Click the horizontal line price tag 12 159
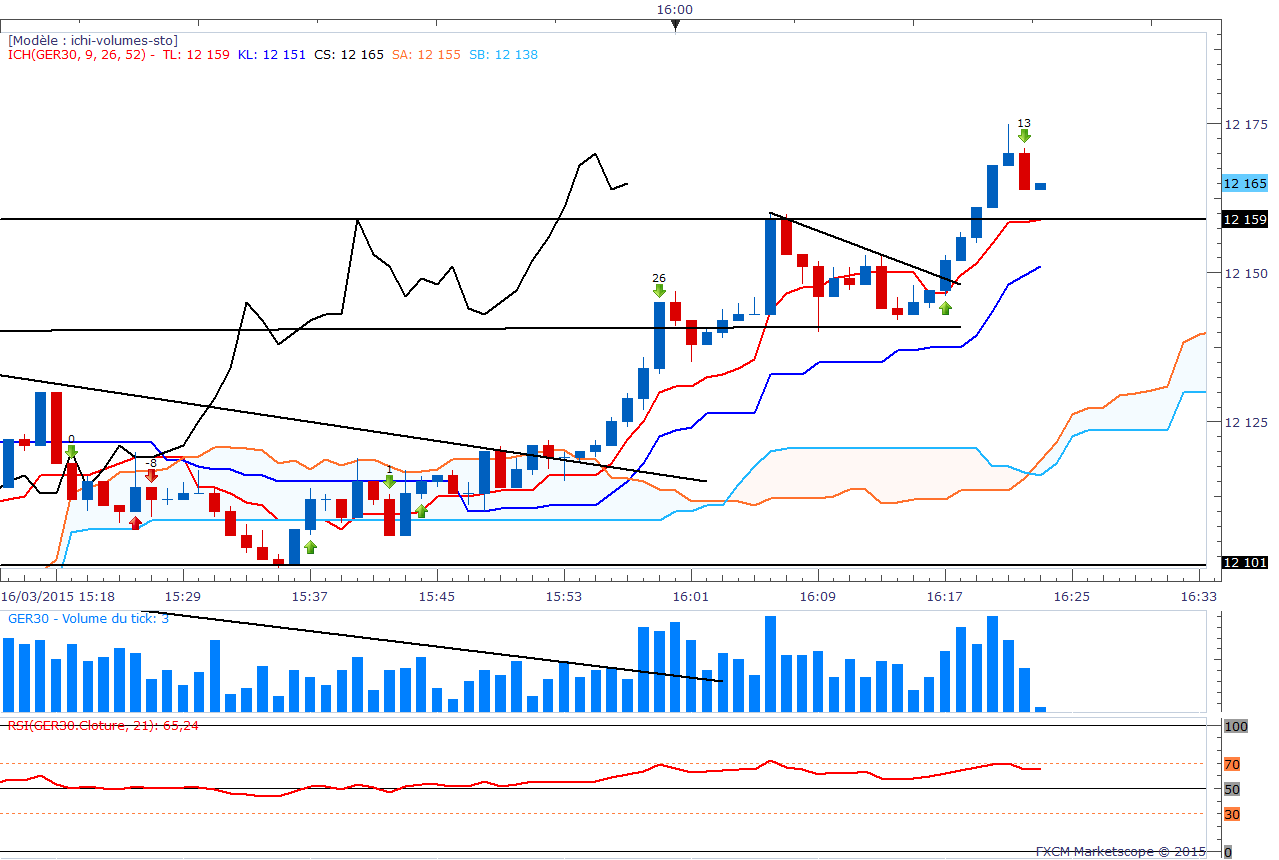Image resolution: width=1279 pixels, height=860 pixels. point(1245,219)
